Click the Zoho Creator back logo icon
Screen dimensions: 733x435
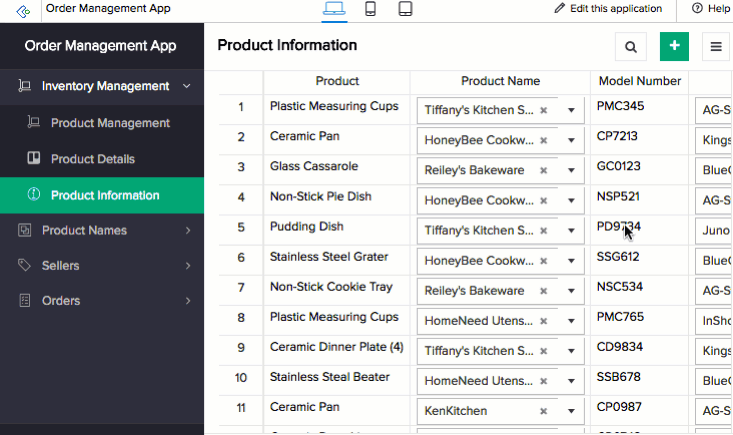pyautogui.click(x=23, y=10)
